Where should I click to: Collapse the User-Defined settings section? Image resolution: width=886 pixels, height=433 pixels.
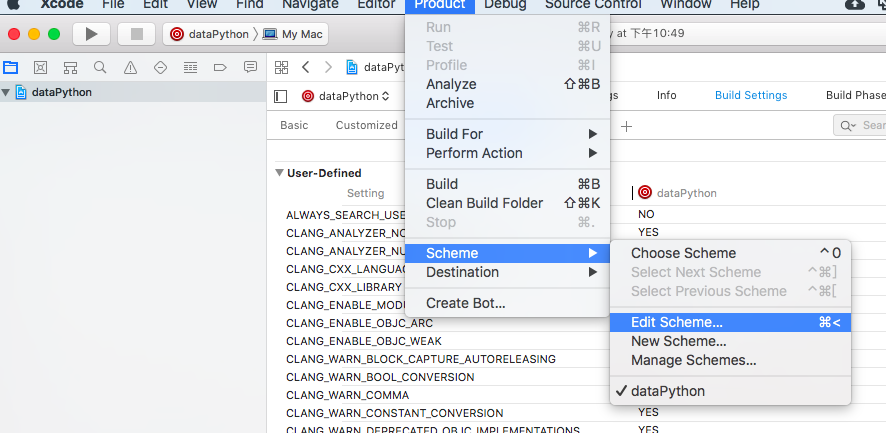[280, 172]
